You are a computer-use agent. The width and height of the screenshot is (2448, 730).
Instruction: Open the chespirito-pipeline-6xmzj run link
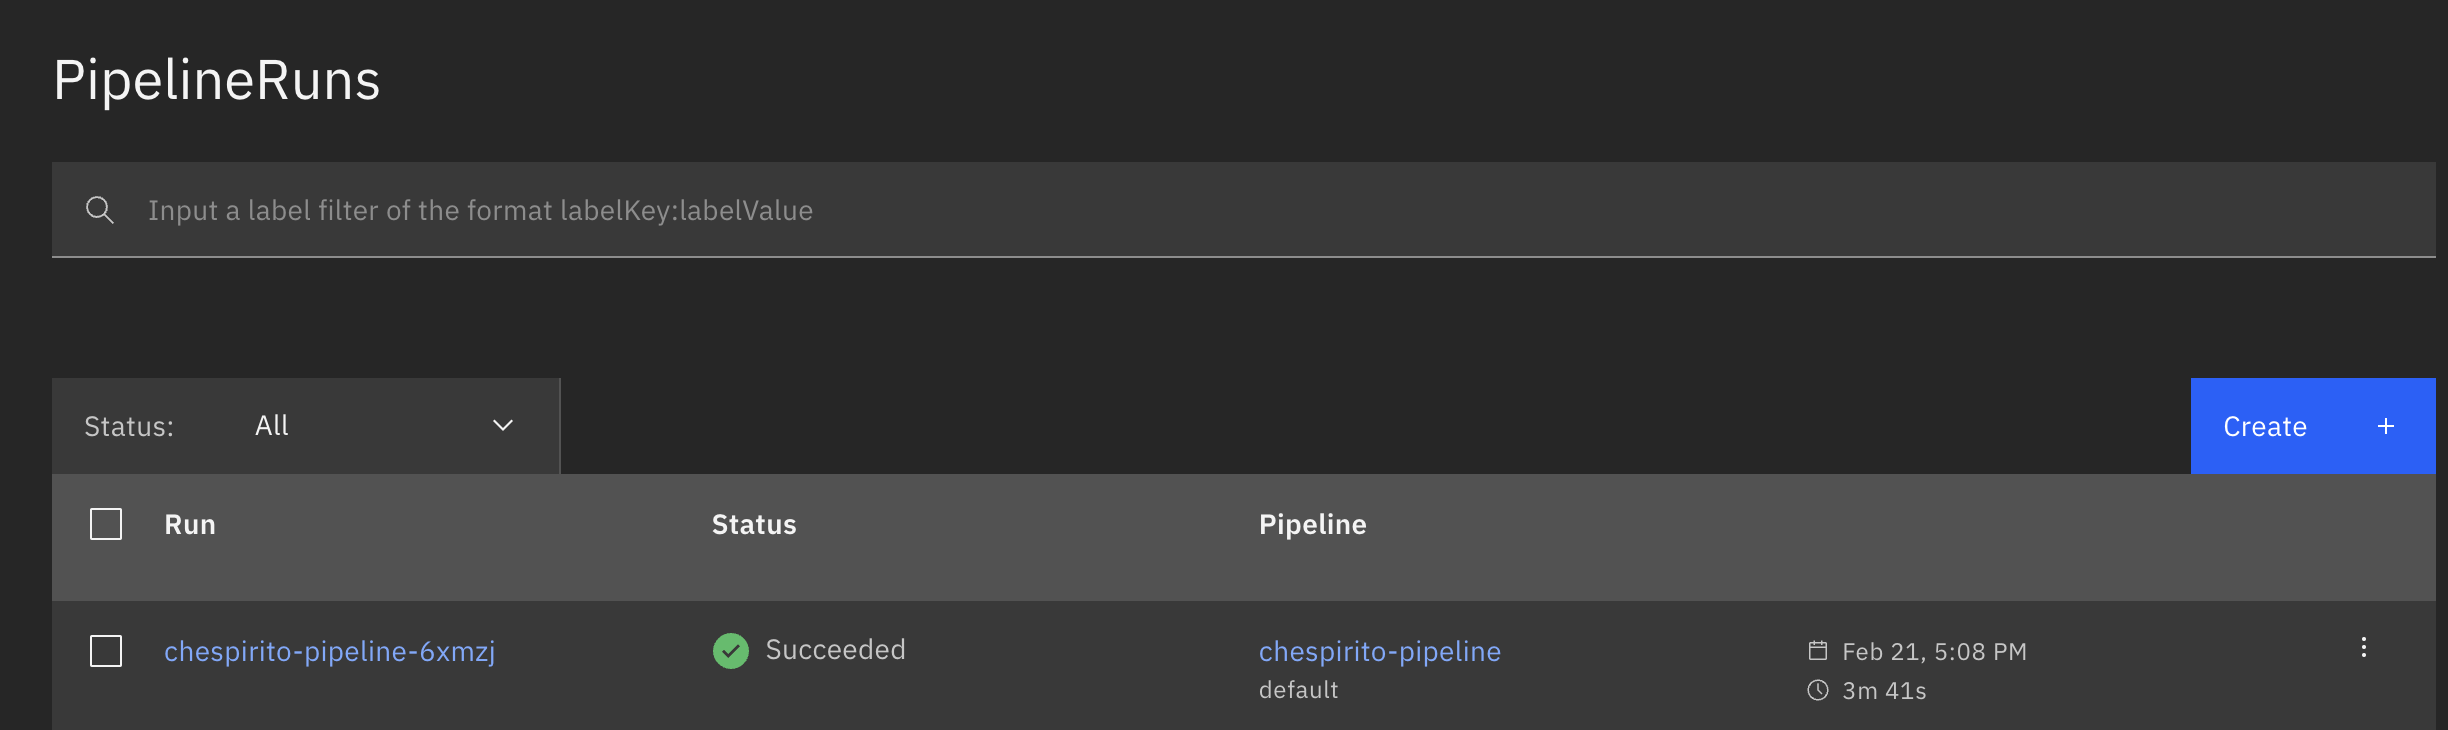coord(330,652)
